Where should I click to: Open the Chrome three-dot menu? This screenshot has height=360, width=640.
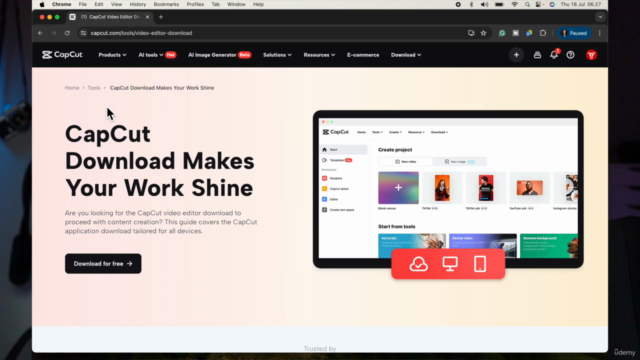600,33
